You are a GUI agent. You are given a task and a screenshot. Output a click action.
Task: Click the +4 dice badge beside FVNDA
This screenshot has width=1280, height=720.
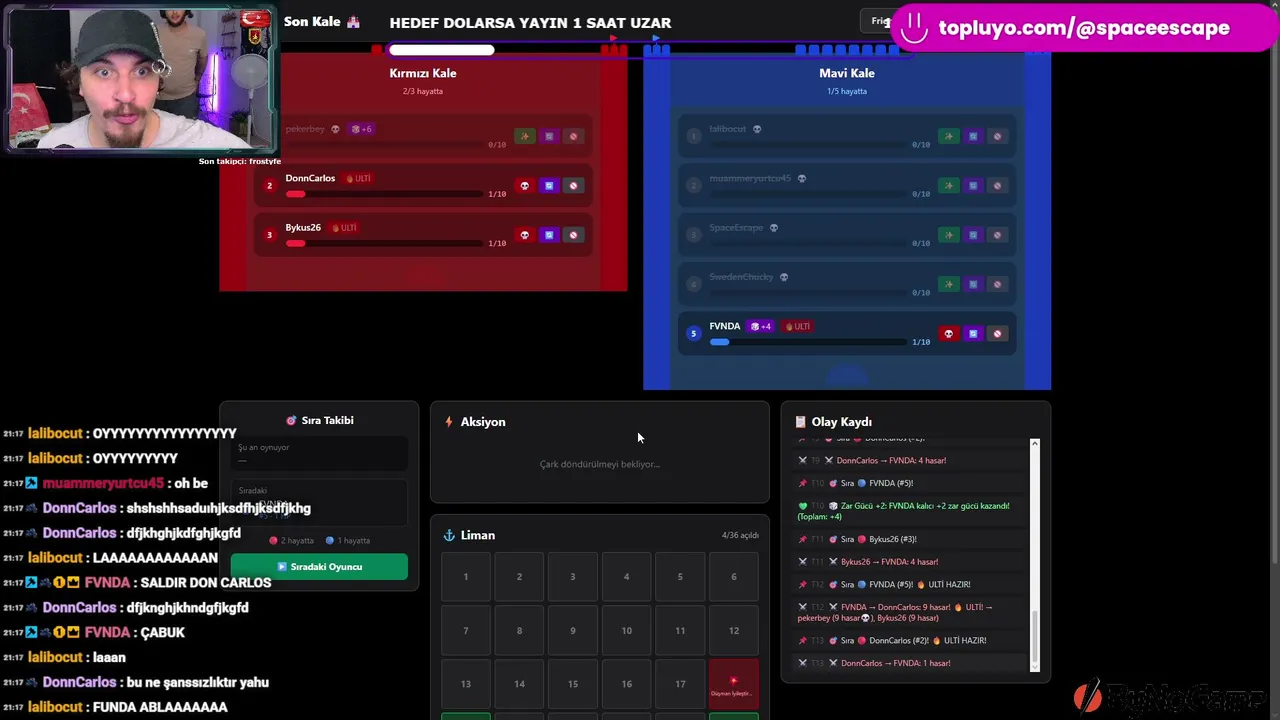click(761, 326)
